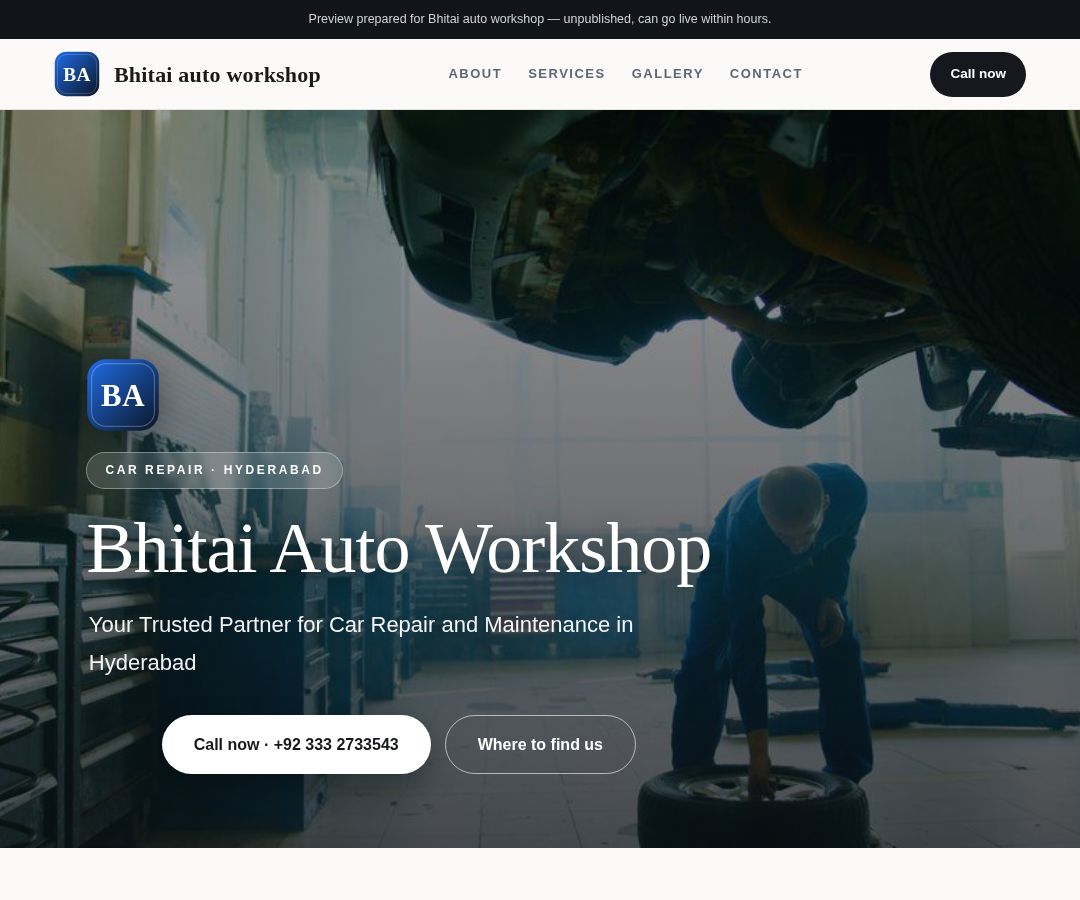The image size is (1080, 900).
Task: Select the Where to find us button
Action: pyautogui.click(x=540, y=744)
